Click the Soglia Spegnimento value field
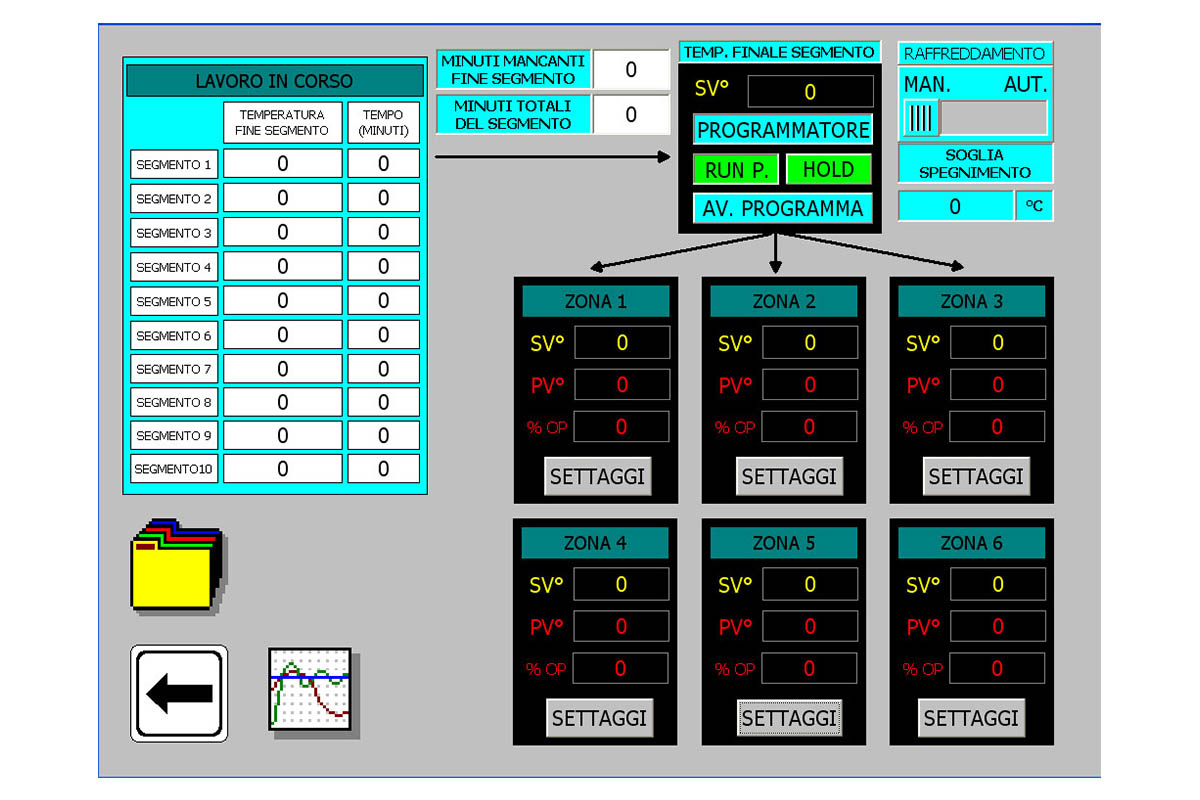 (955, 206)
